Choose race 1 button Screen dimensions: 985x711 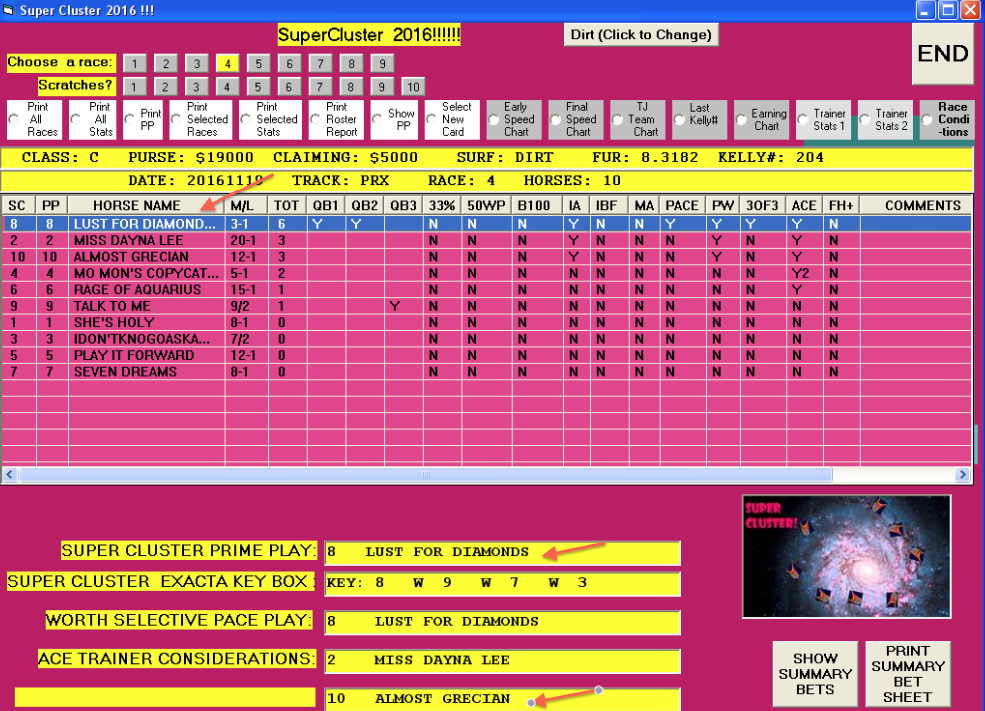[x=134, y=63]
